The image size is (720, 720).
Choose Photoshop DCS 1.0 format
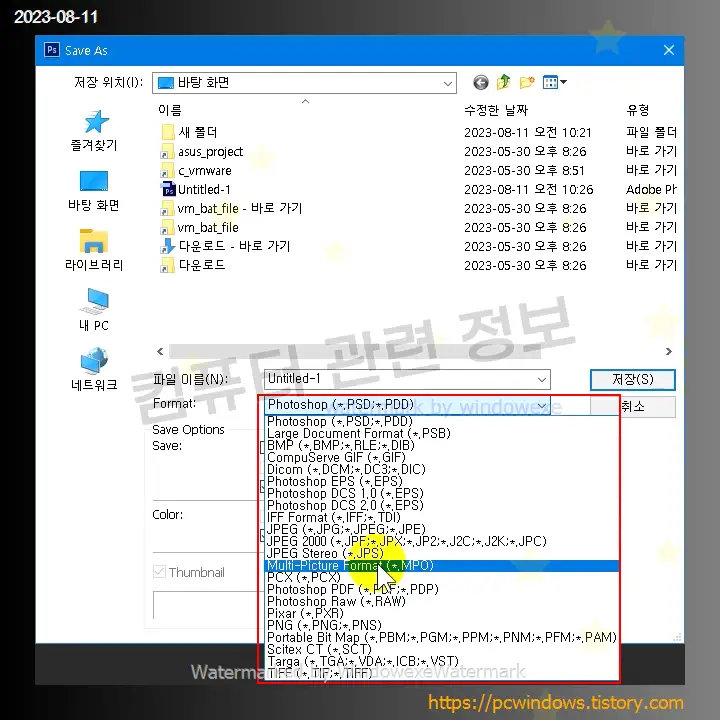[x=442, y=493]
